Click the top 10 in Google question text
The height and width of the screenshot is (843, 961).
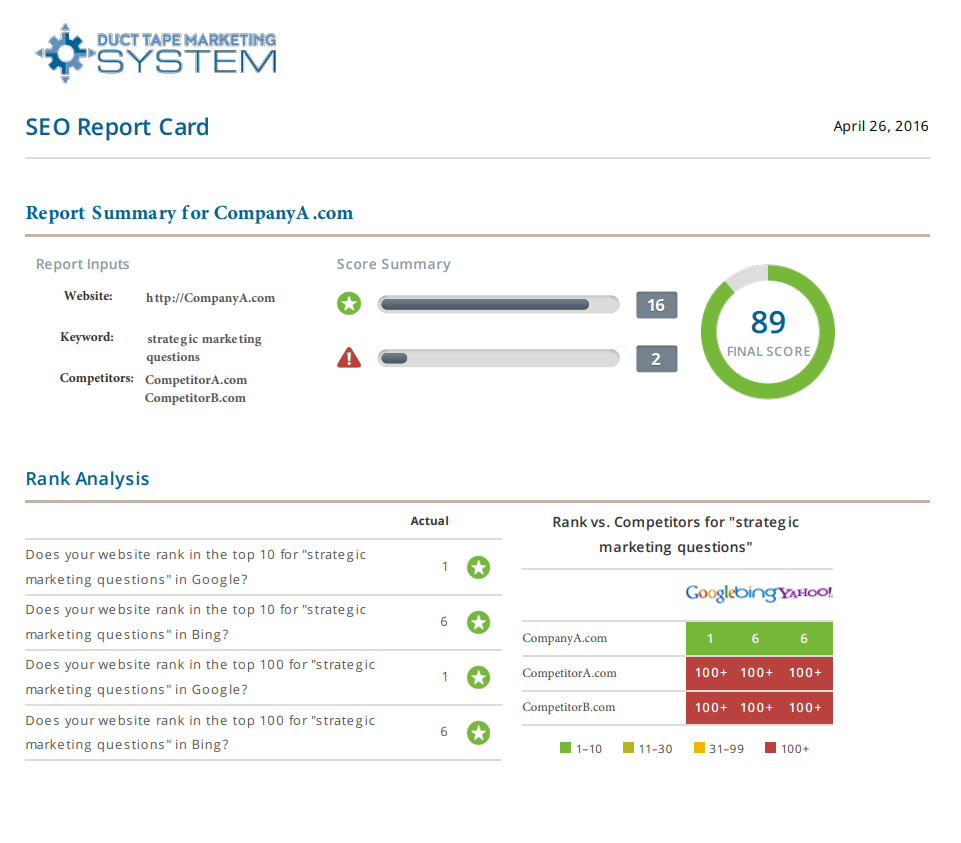click(196, 567)
